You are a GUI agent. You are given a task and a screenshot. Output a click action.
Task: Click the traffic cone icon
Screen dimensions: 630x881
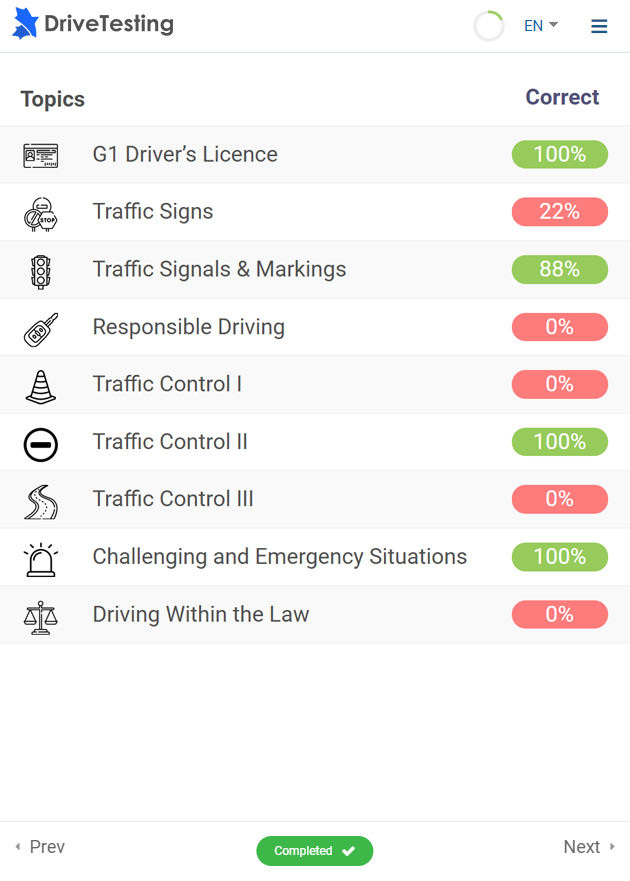41,385
